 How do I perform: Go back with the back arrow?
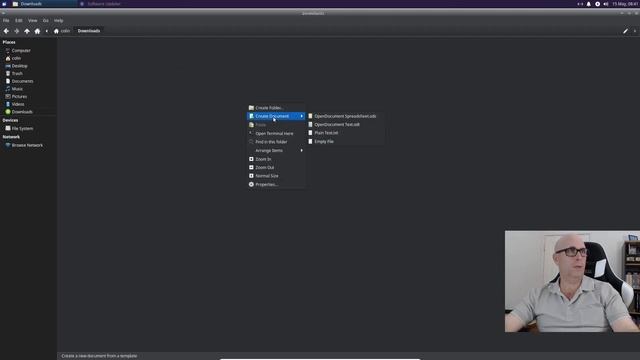pyautogui.click(x=6, y=31)
